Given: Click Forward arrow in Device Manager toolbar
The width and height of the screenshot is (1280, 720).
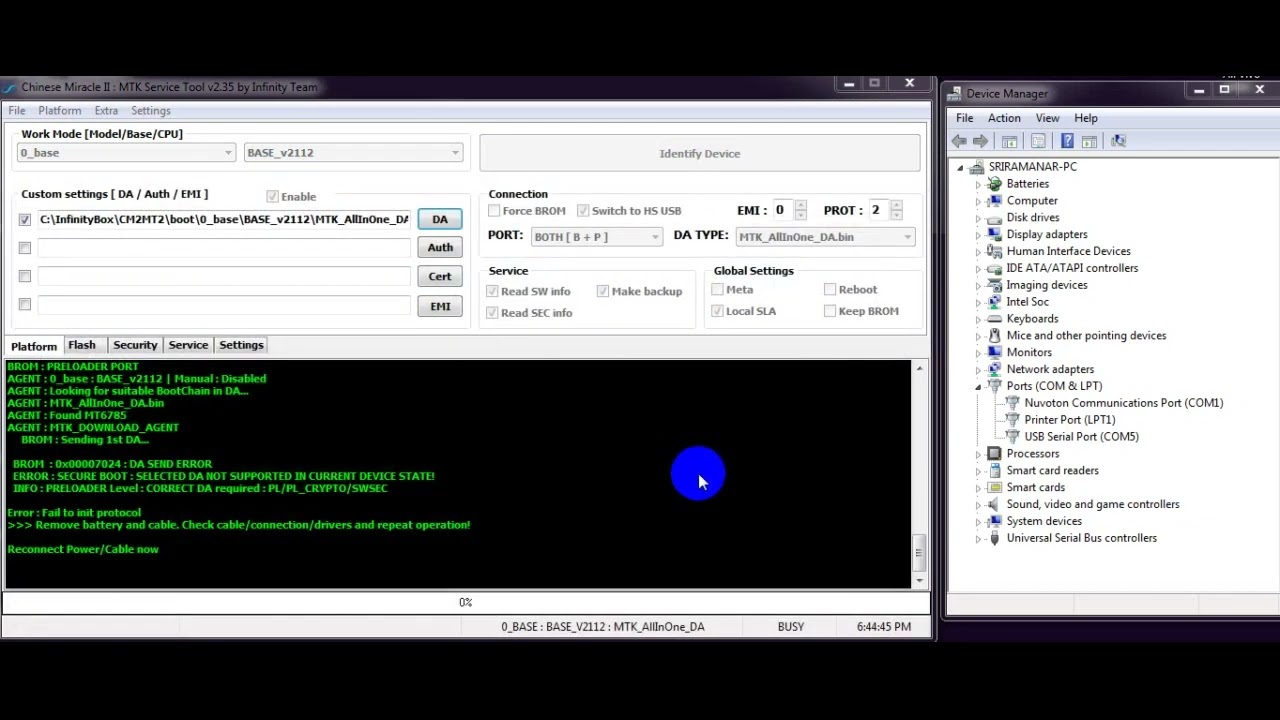Looking at the screenshot, I should [x=980, y=141].
